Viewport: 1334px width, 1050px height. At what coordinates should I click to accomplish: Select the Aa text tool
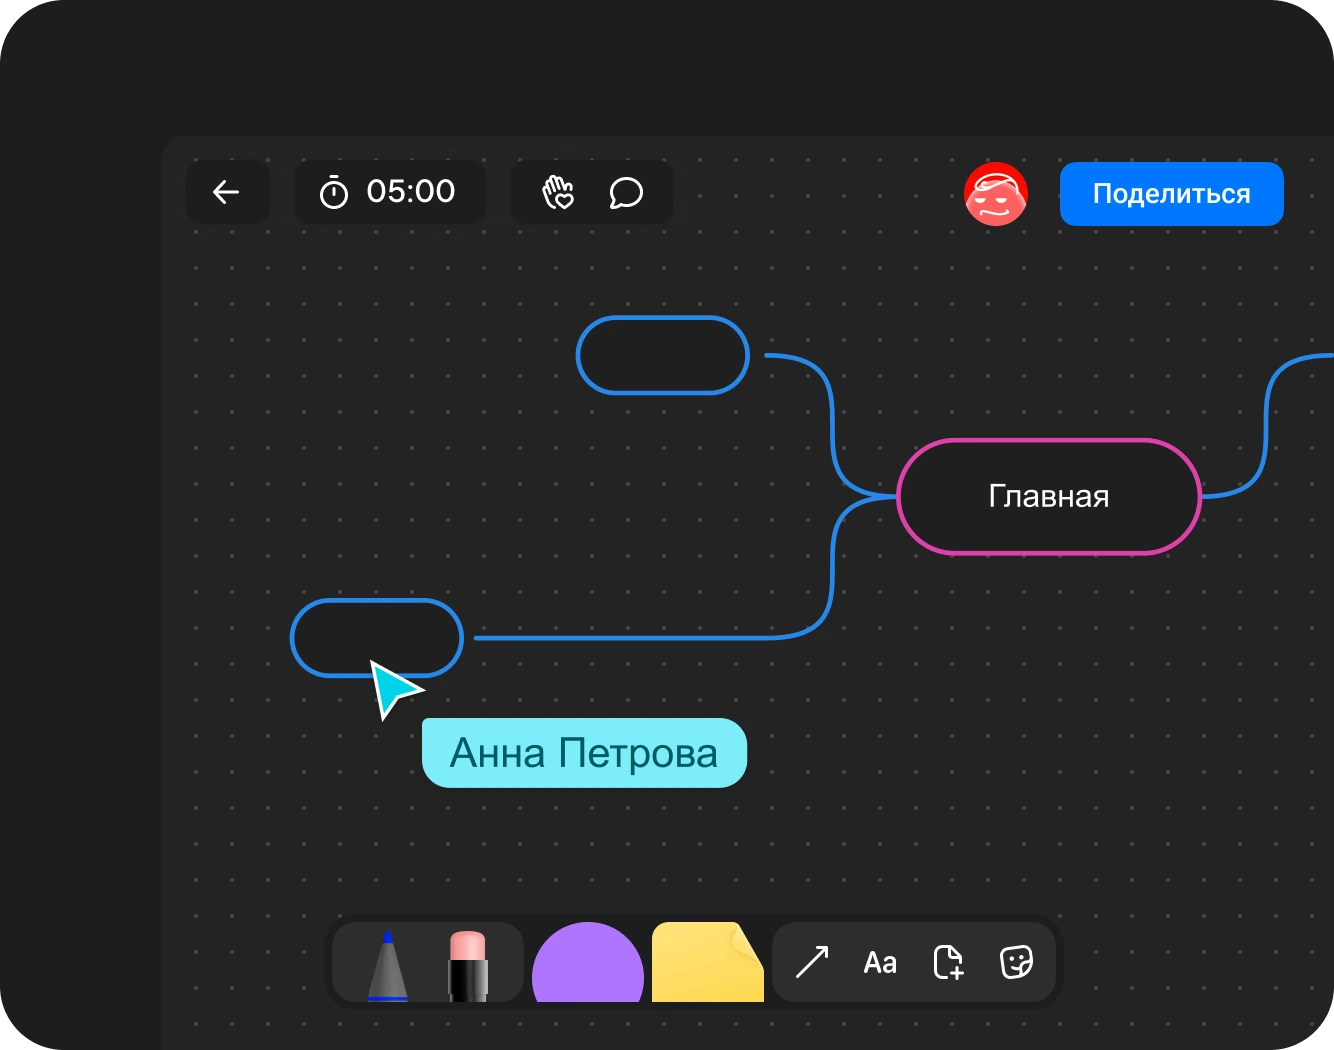click(x=880, y=963)
